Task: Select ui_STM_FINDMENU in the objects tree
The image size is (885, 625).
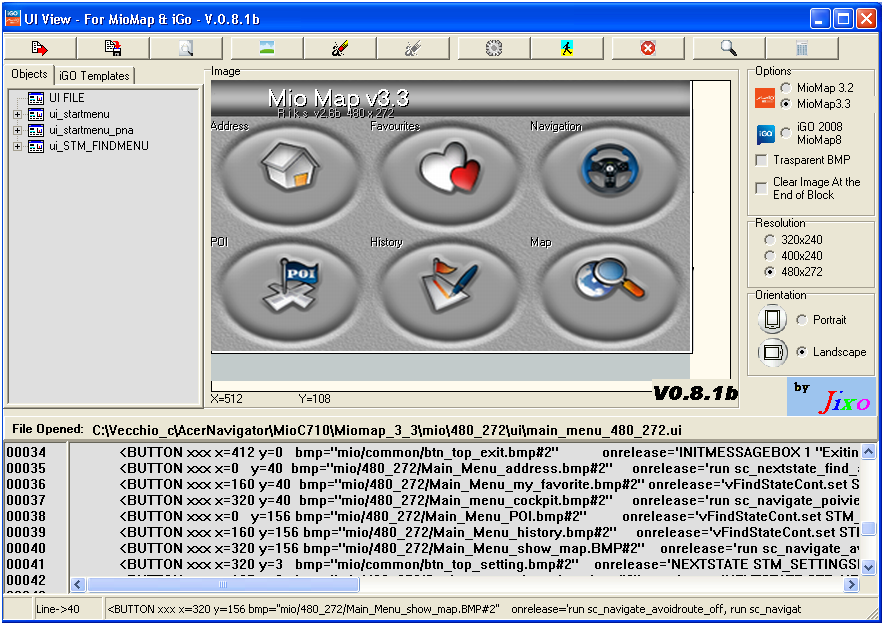Action: (x=99, y=146)
